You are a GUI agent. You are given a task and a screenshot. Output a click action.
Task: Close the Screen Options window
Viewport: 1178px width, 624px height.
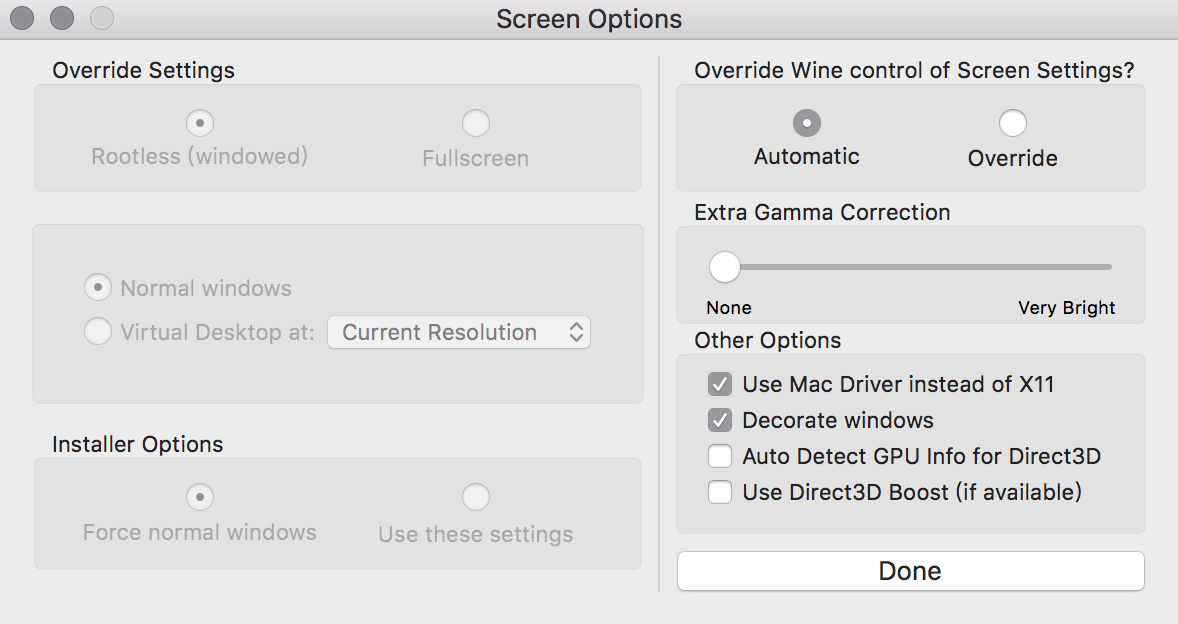(22, 18)
